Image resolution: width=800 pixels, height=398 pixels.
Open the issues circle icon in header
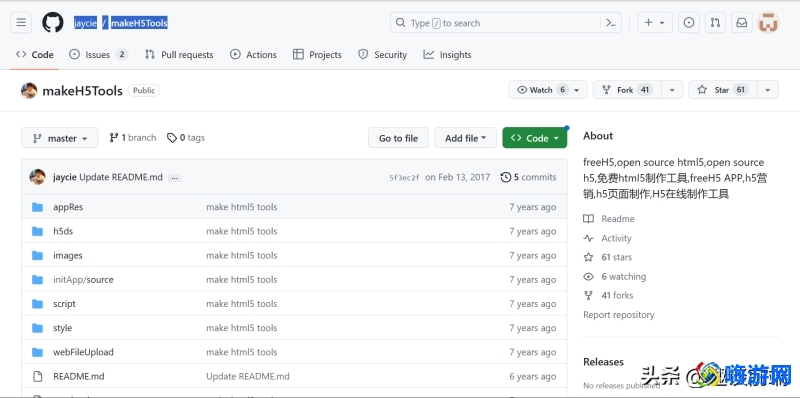pos(689,22)
